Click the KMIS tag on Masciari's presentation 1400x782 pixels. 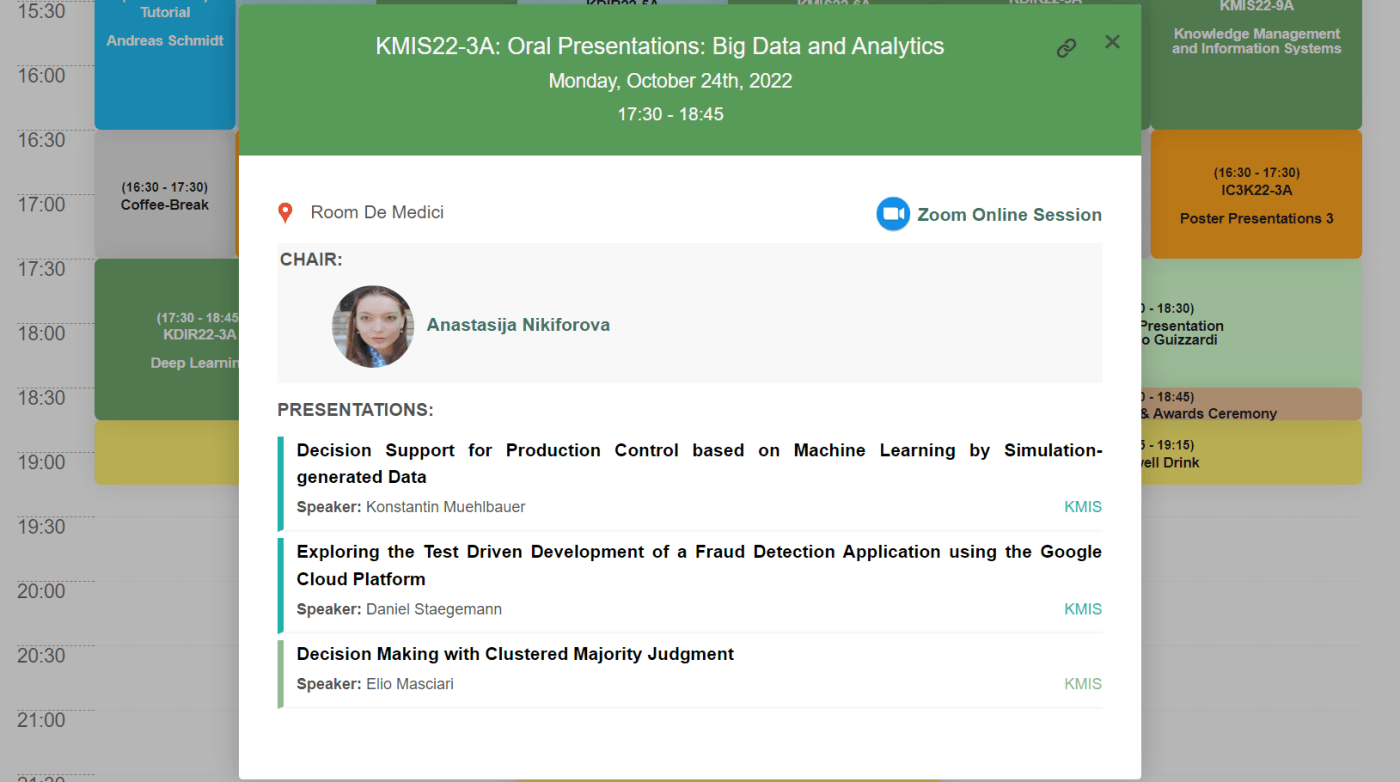[1082, 684]
